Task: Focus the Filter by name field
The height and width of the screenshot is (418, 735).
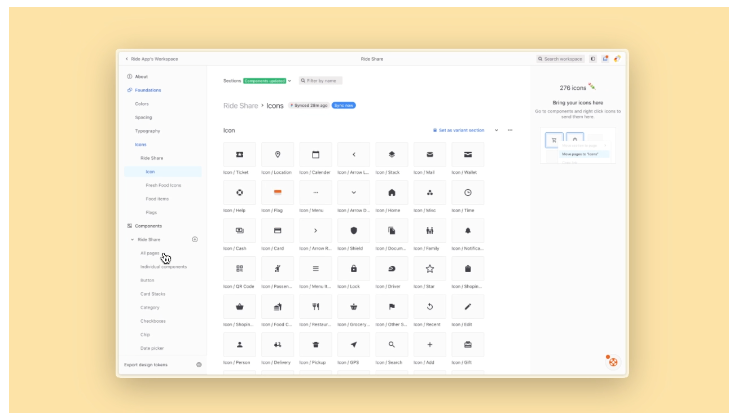Action: [x=321, y=81]
